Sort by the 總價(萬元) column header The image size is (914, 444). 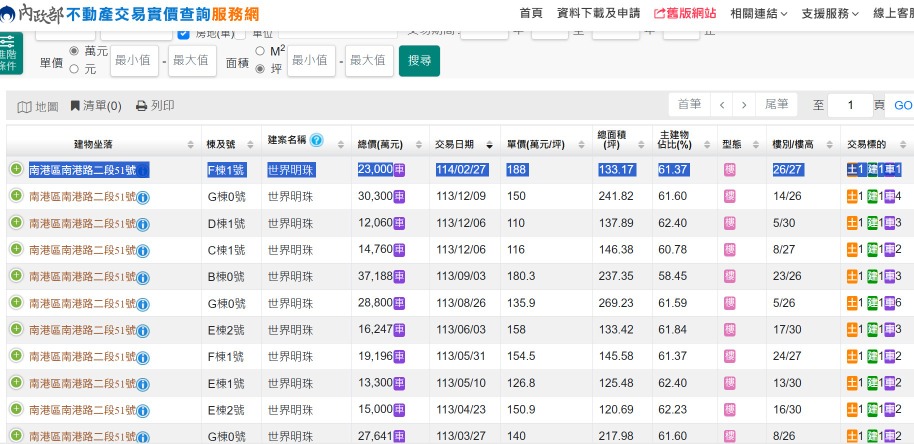pos(384,142)
